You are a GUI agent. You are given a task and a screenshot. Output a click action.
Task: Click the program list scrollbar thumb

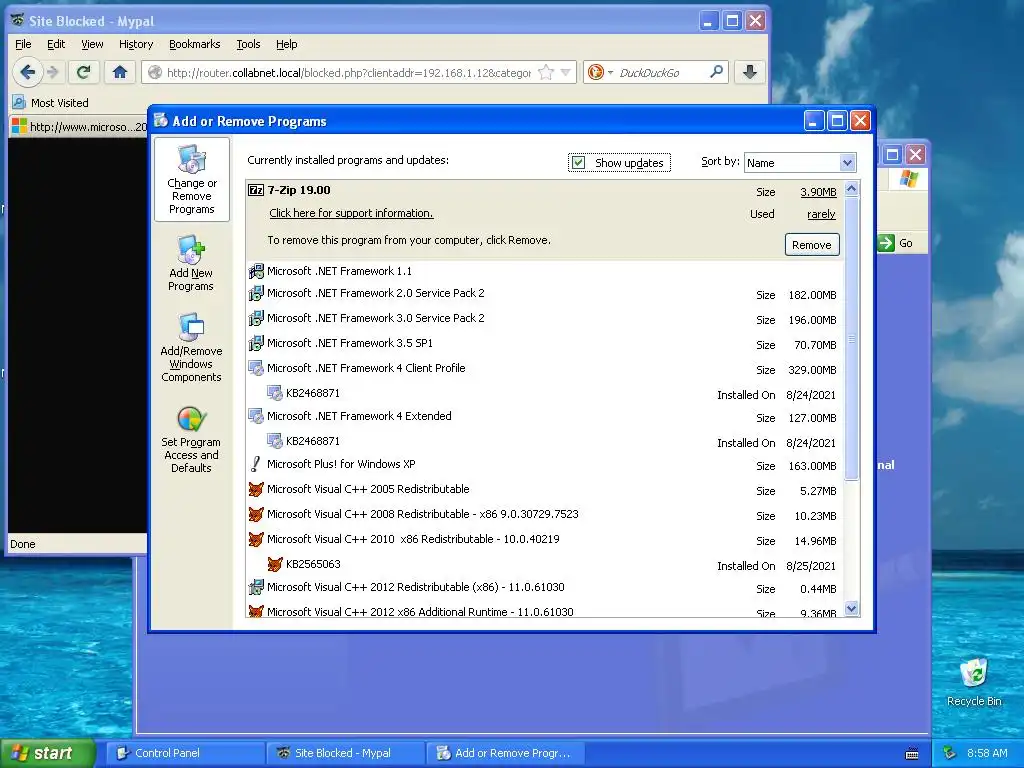(851, 338)
